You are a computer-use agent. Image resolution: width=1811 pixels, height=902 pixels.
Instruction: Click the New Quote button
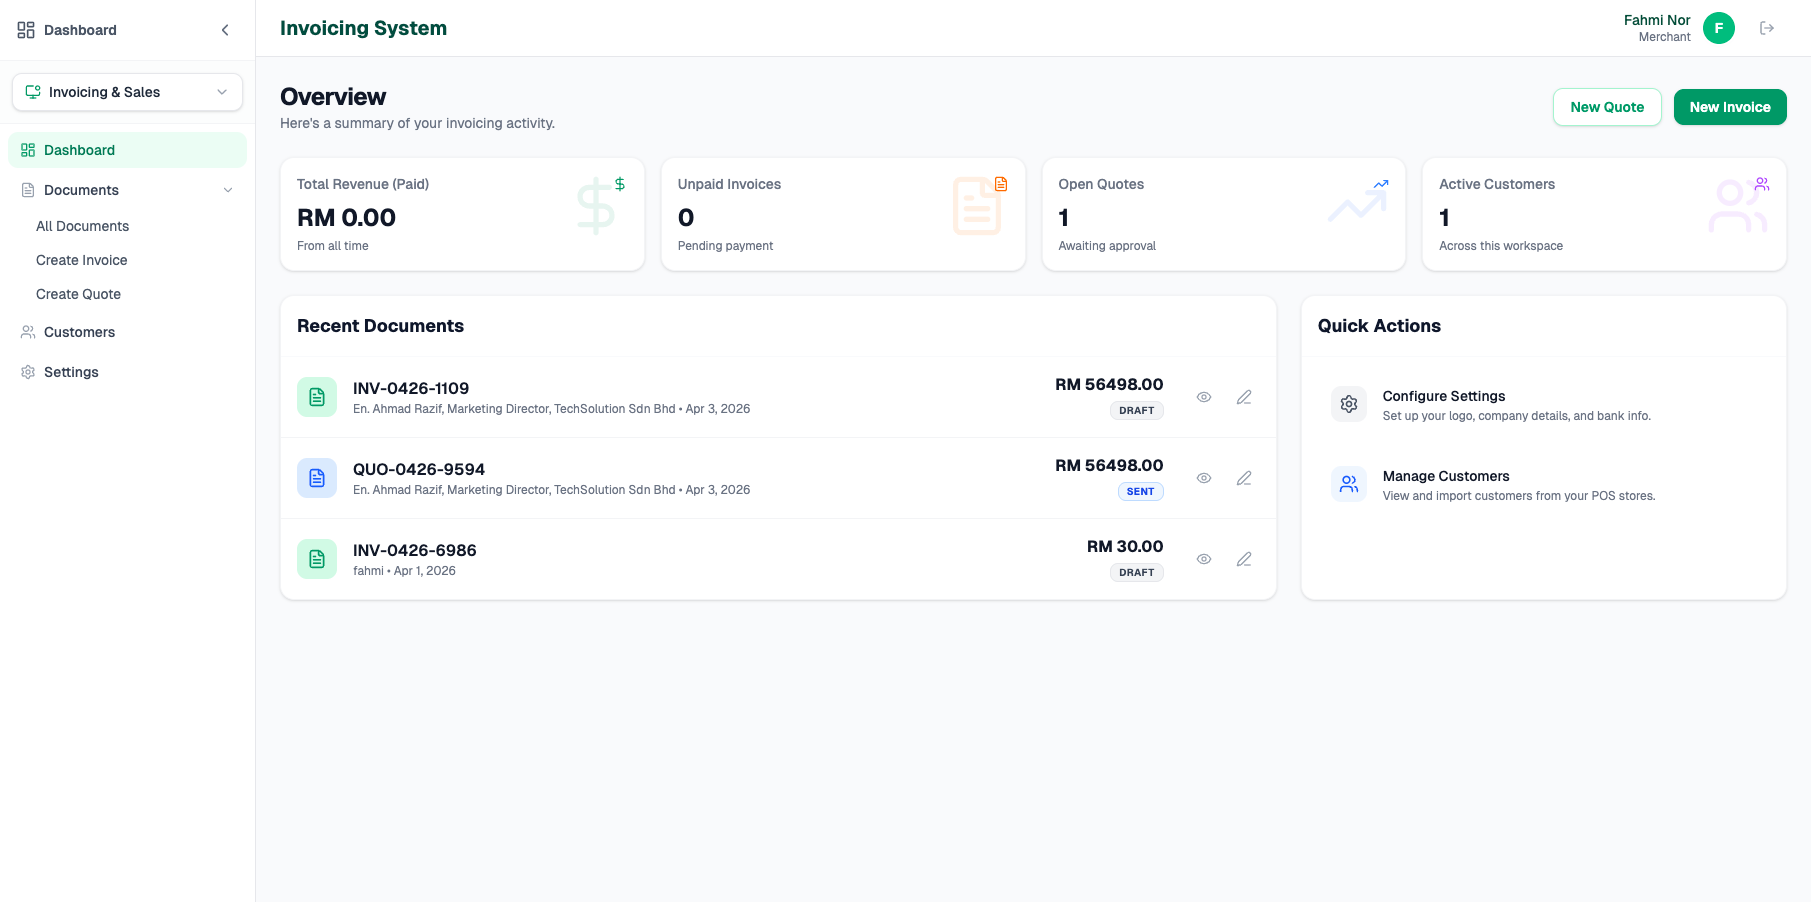click(1607, 106)
